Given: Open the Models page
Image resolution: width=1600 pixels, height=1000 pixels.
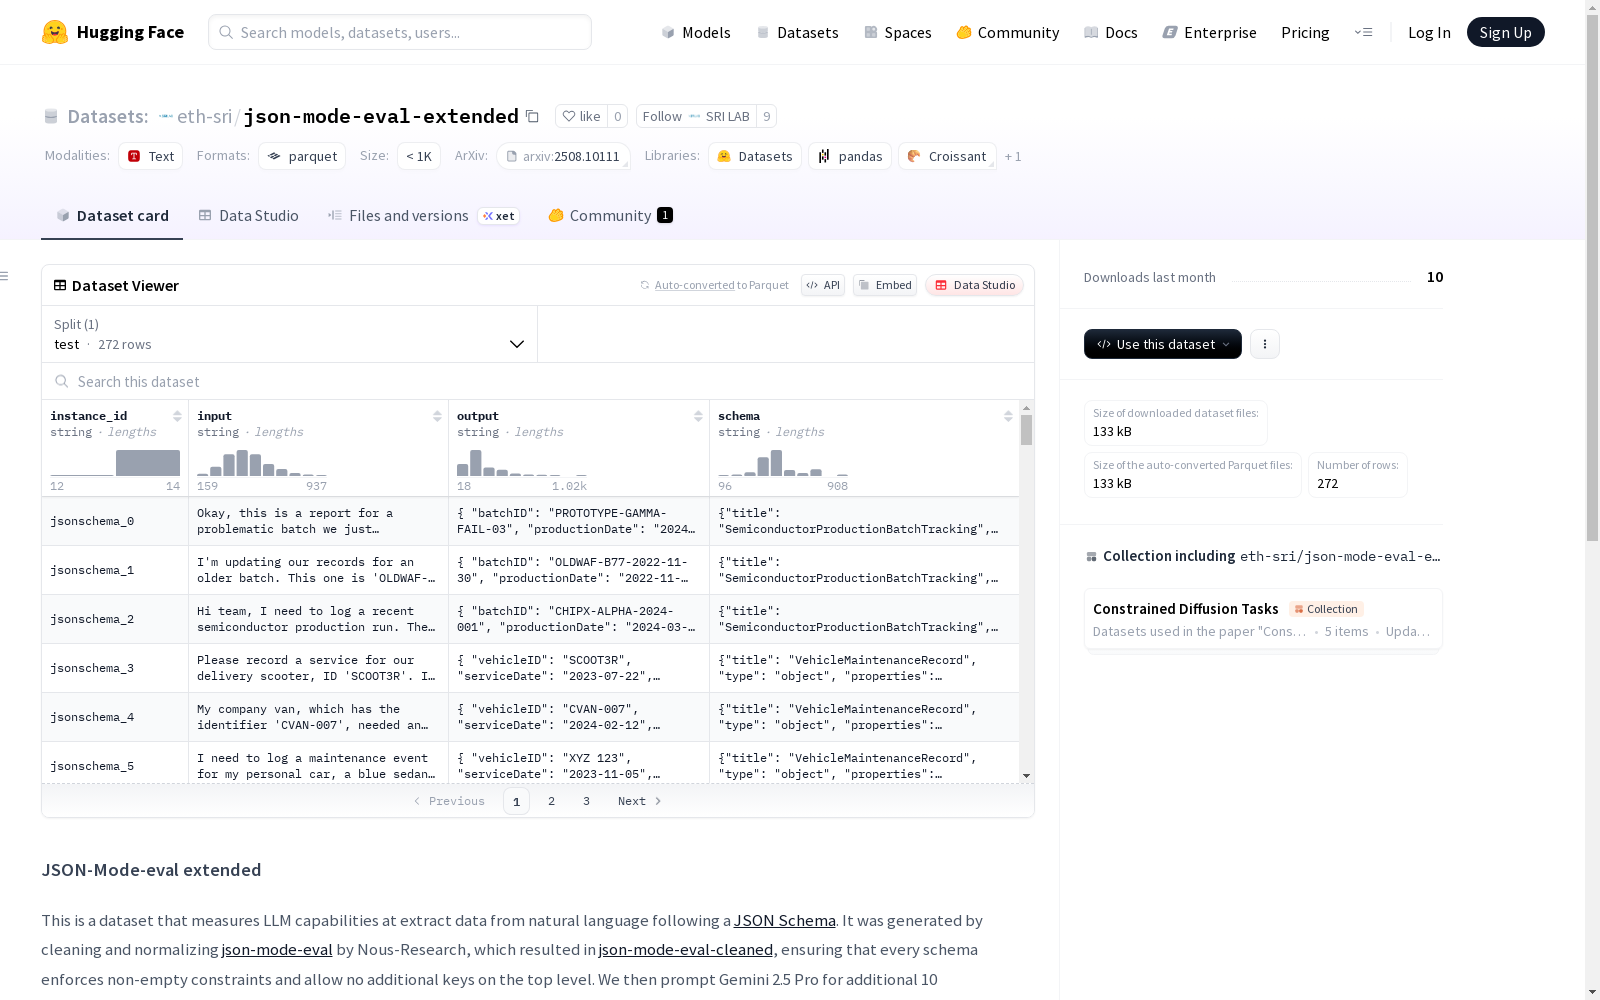Looking at the screenshot, I should (x=696, y=32).
